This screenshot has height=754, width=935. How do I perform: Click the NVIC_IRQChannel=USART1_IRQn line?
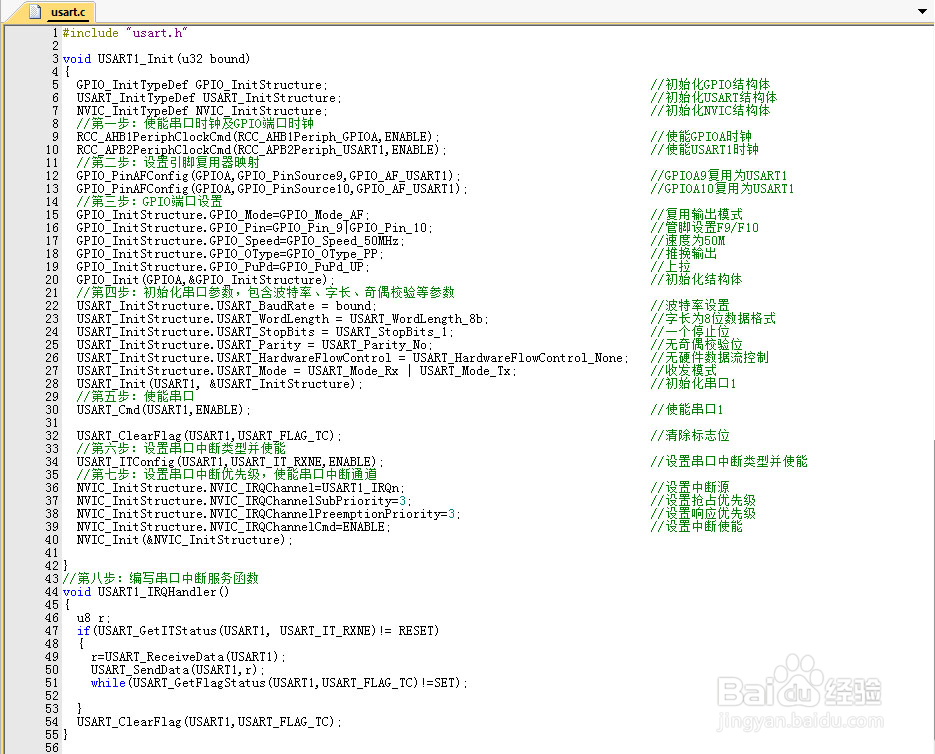coord(241,488)
